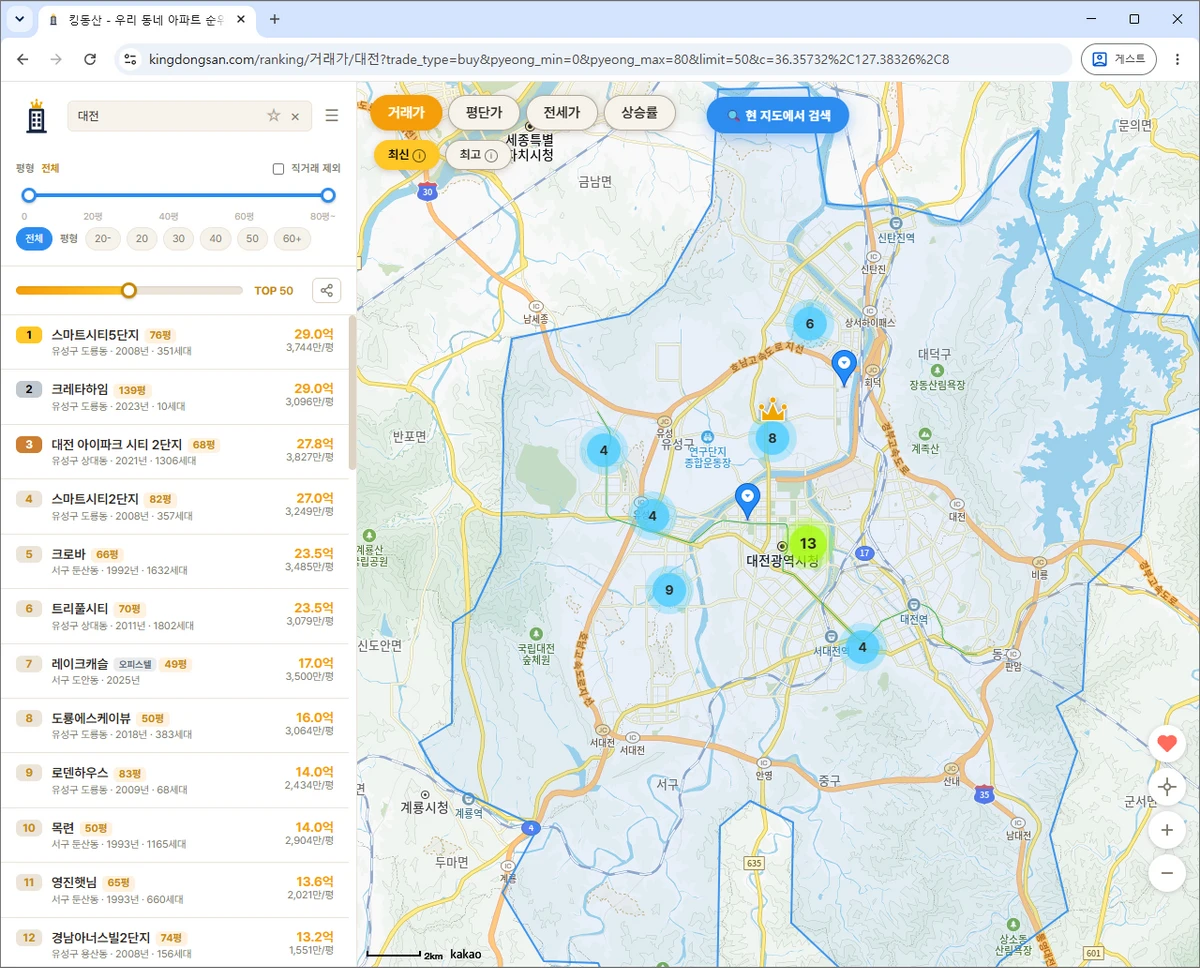The height and width of the screenshot is (968, 1200).
Task: Open cluster marker labeled 9
Action: pos(669,590)
